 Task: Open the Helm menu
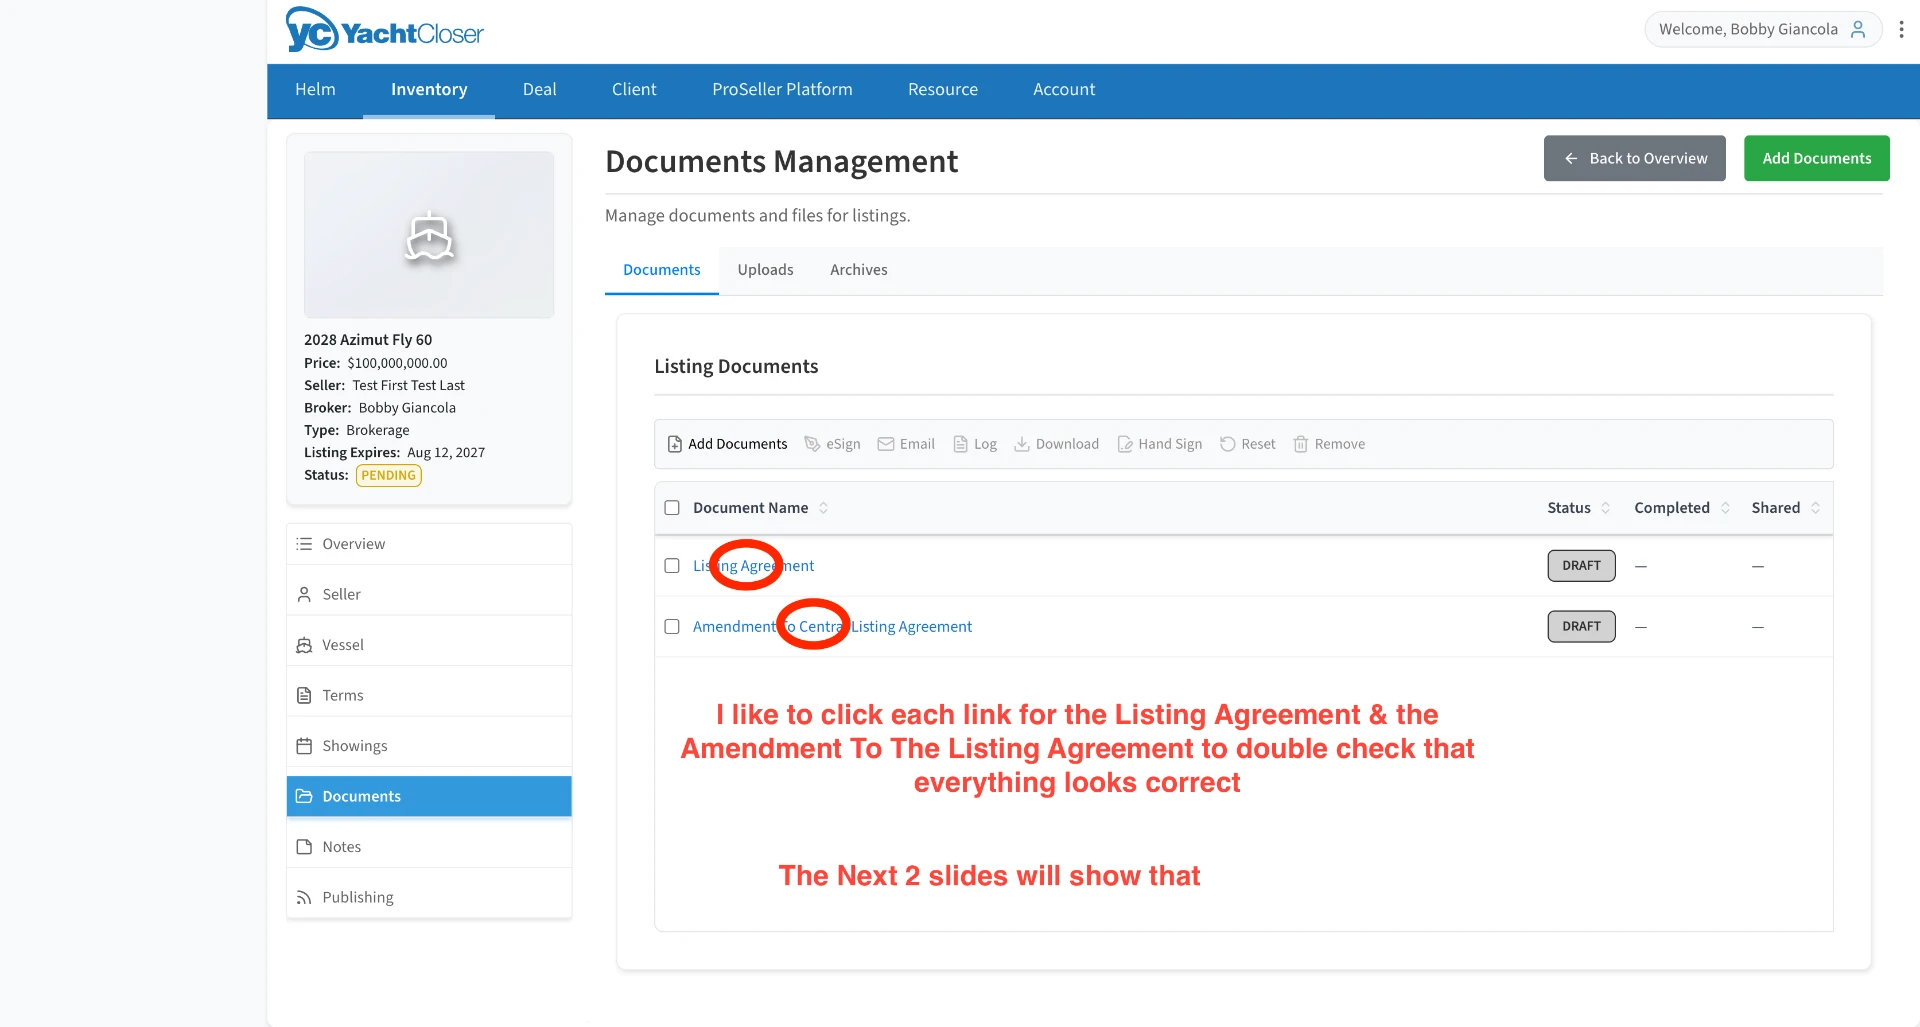click(x=315, y=90)
